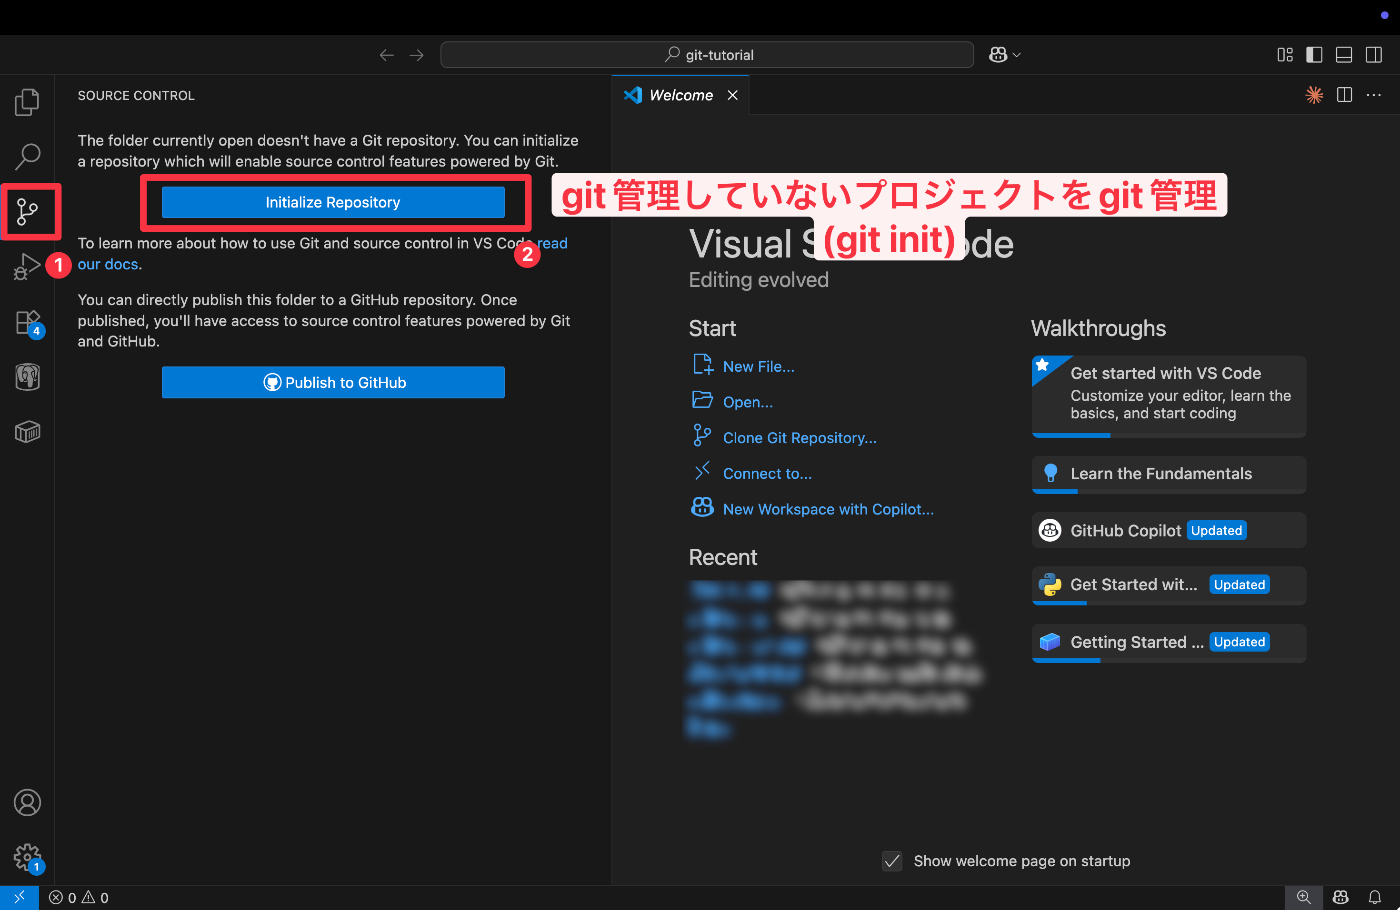Open the Search view in activity bar
This screenshot has width=1400, height=910.
[27, 156]
